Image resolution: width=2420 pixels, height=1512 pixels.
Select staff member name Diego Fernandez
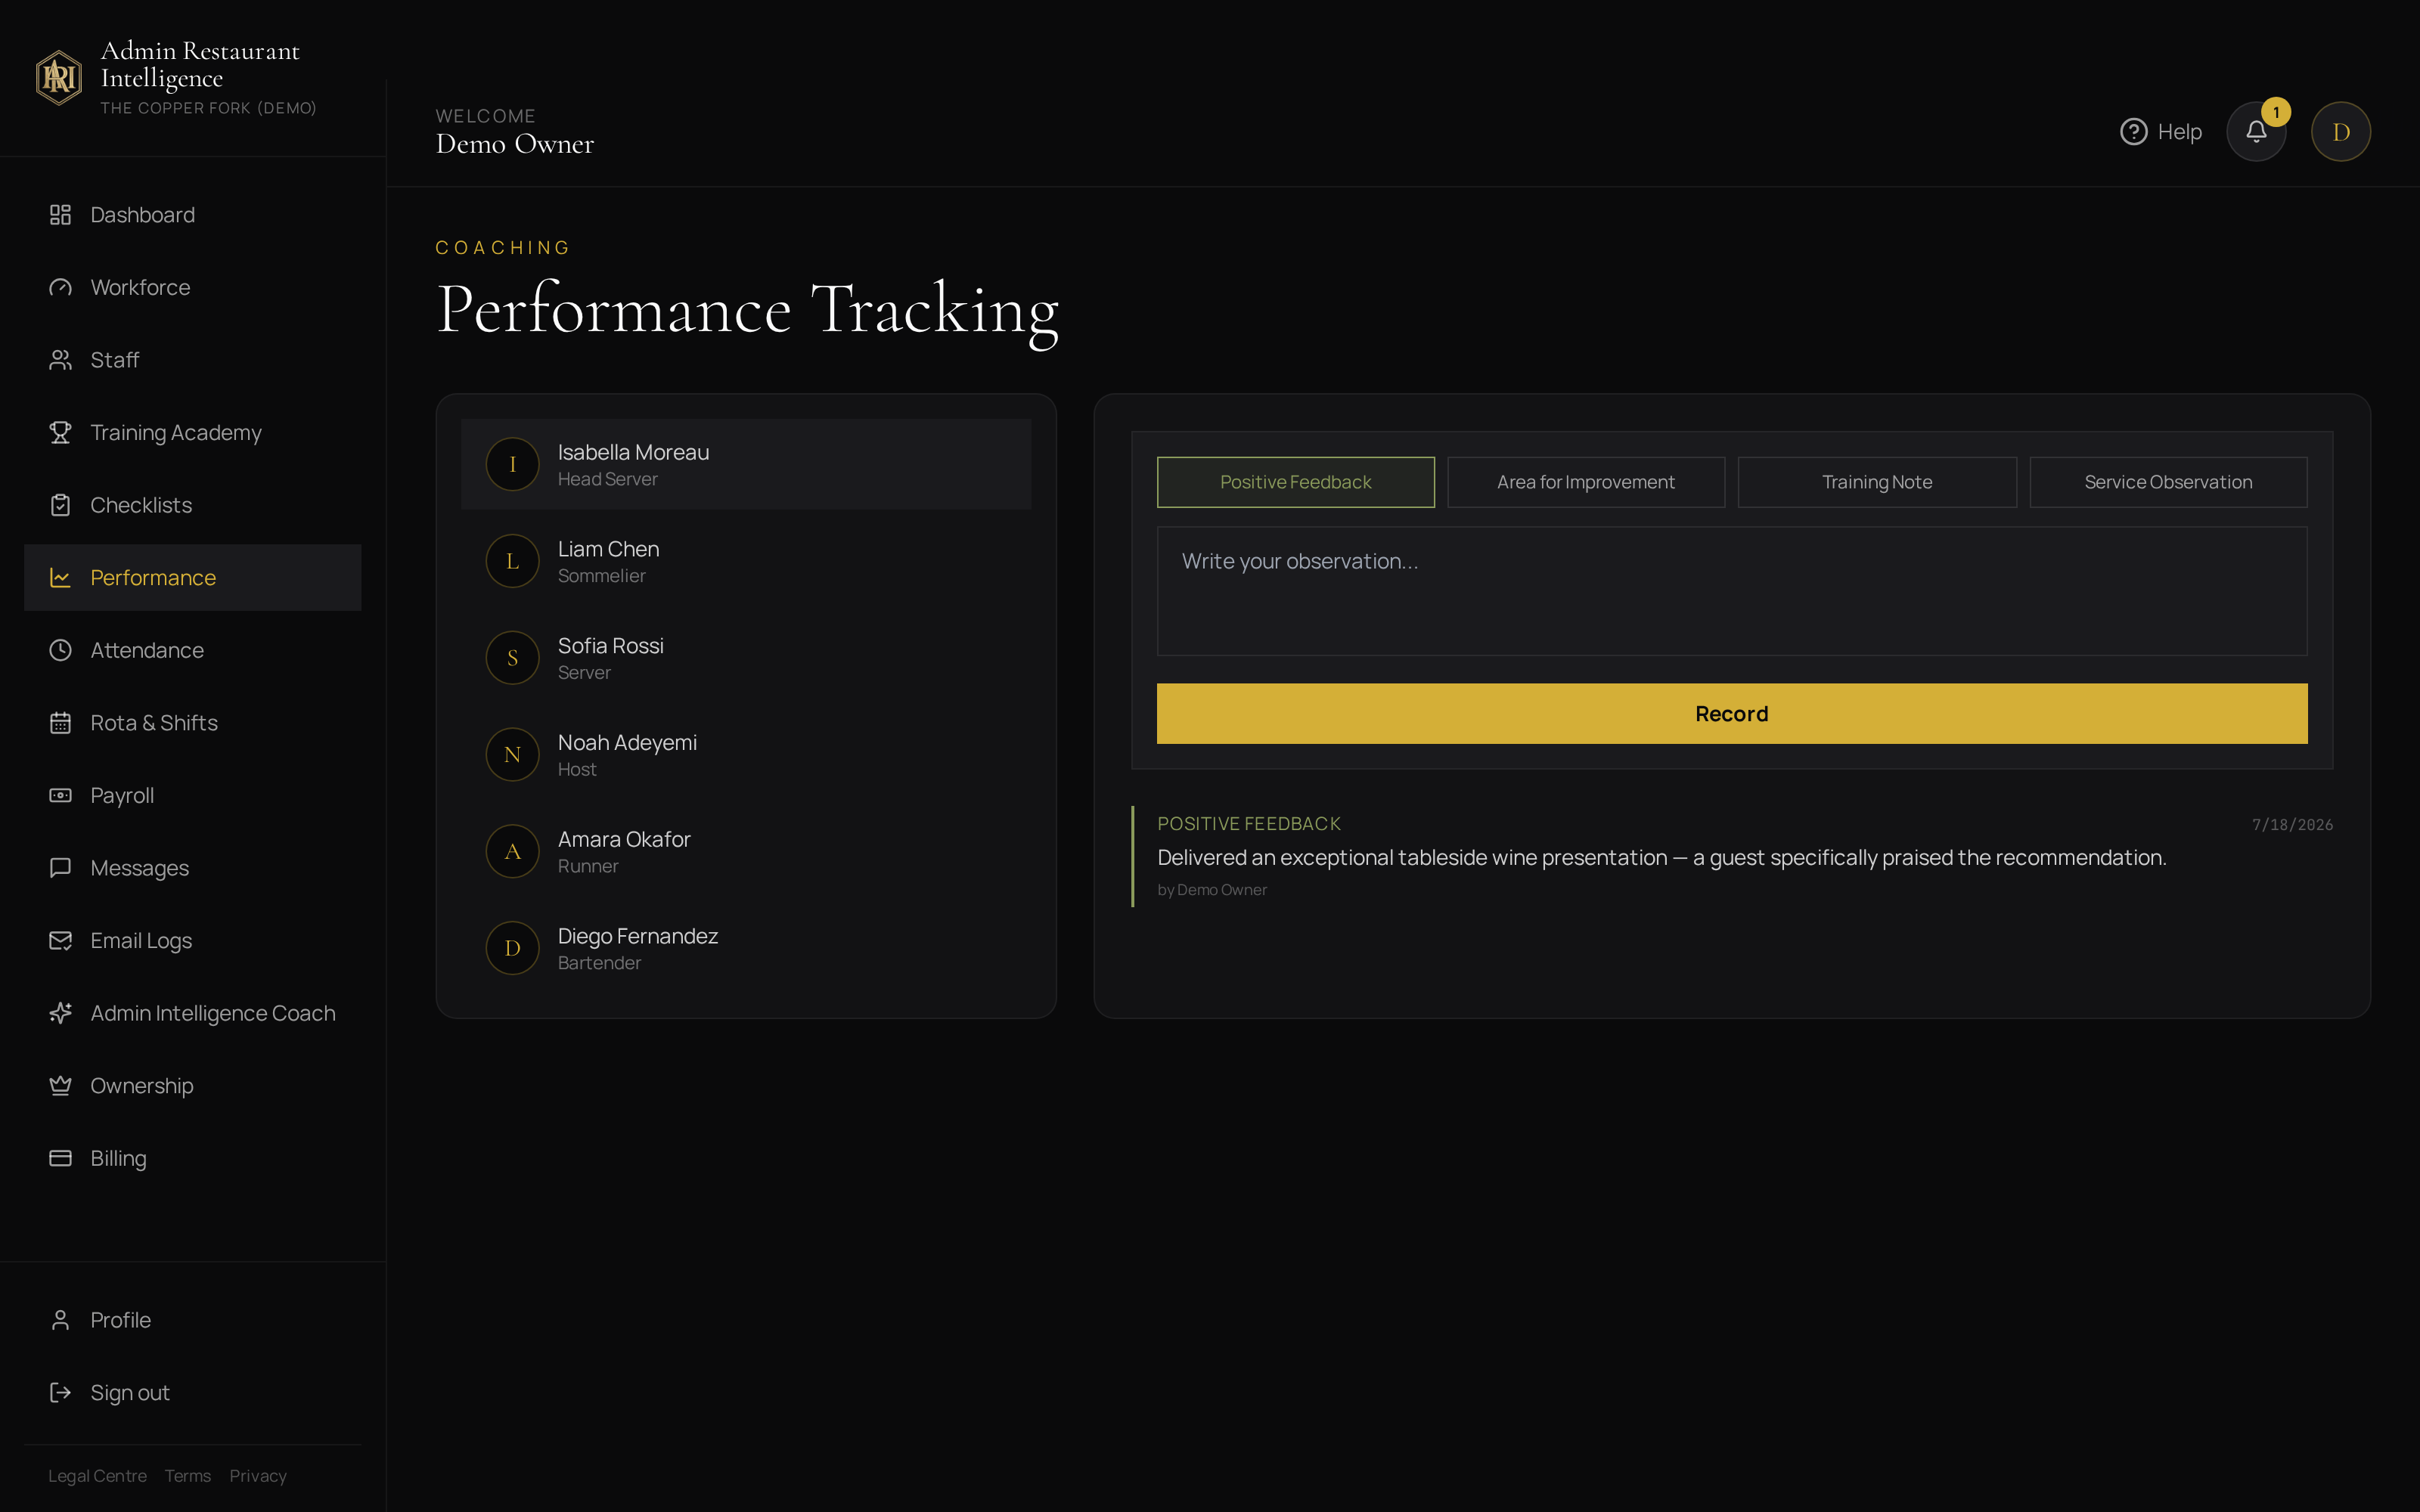(x=638, y=936)
